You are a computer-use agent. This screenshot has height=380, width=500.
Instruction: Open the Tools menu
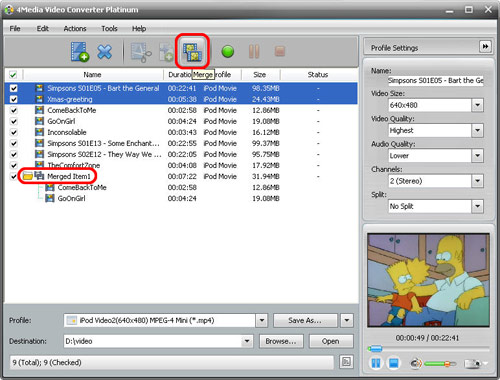pos(109,28)
